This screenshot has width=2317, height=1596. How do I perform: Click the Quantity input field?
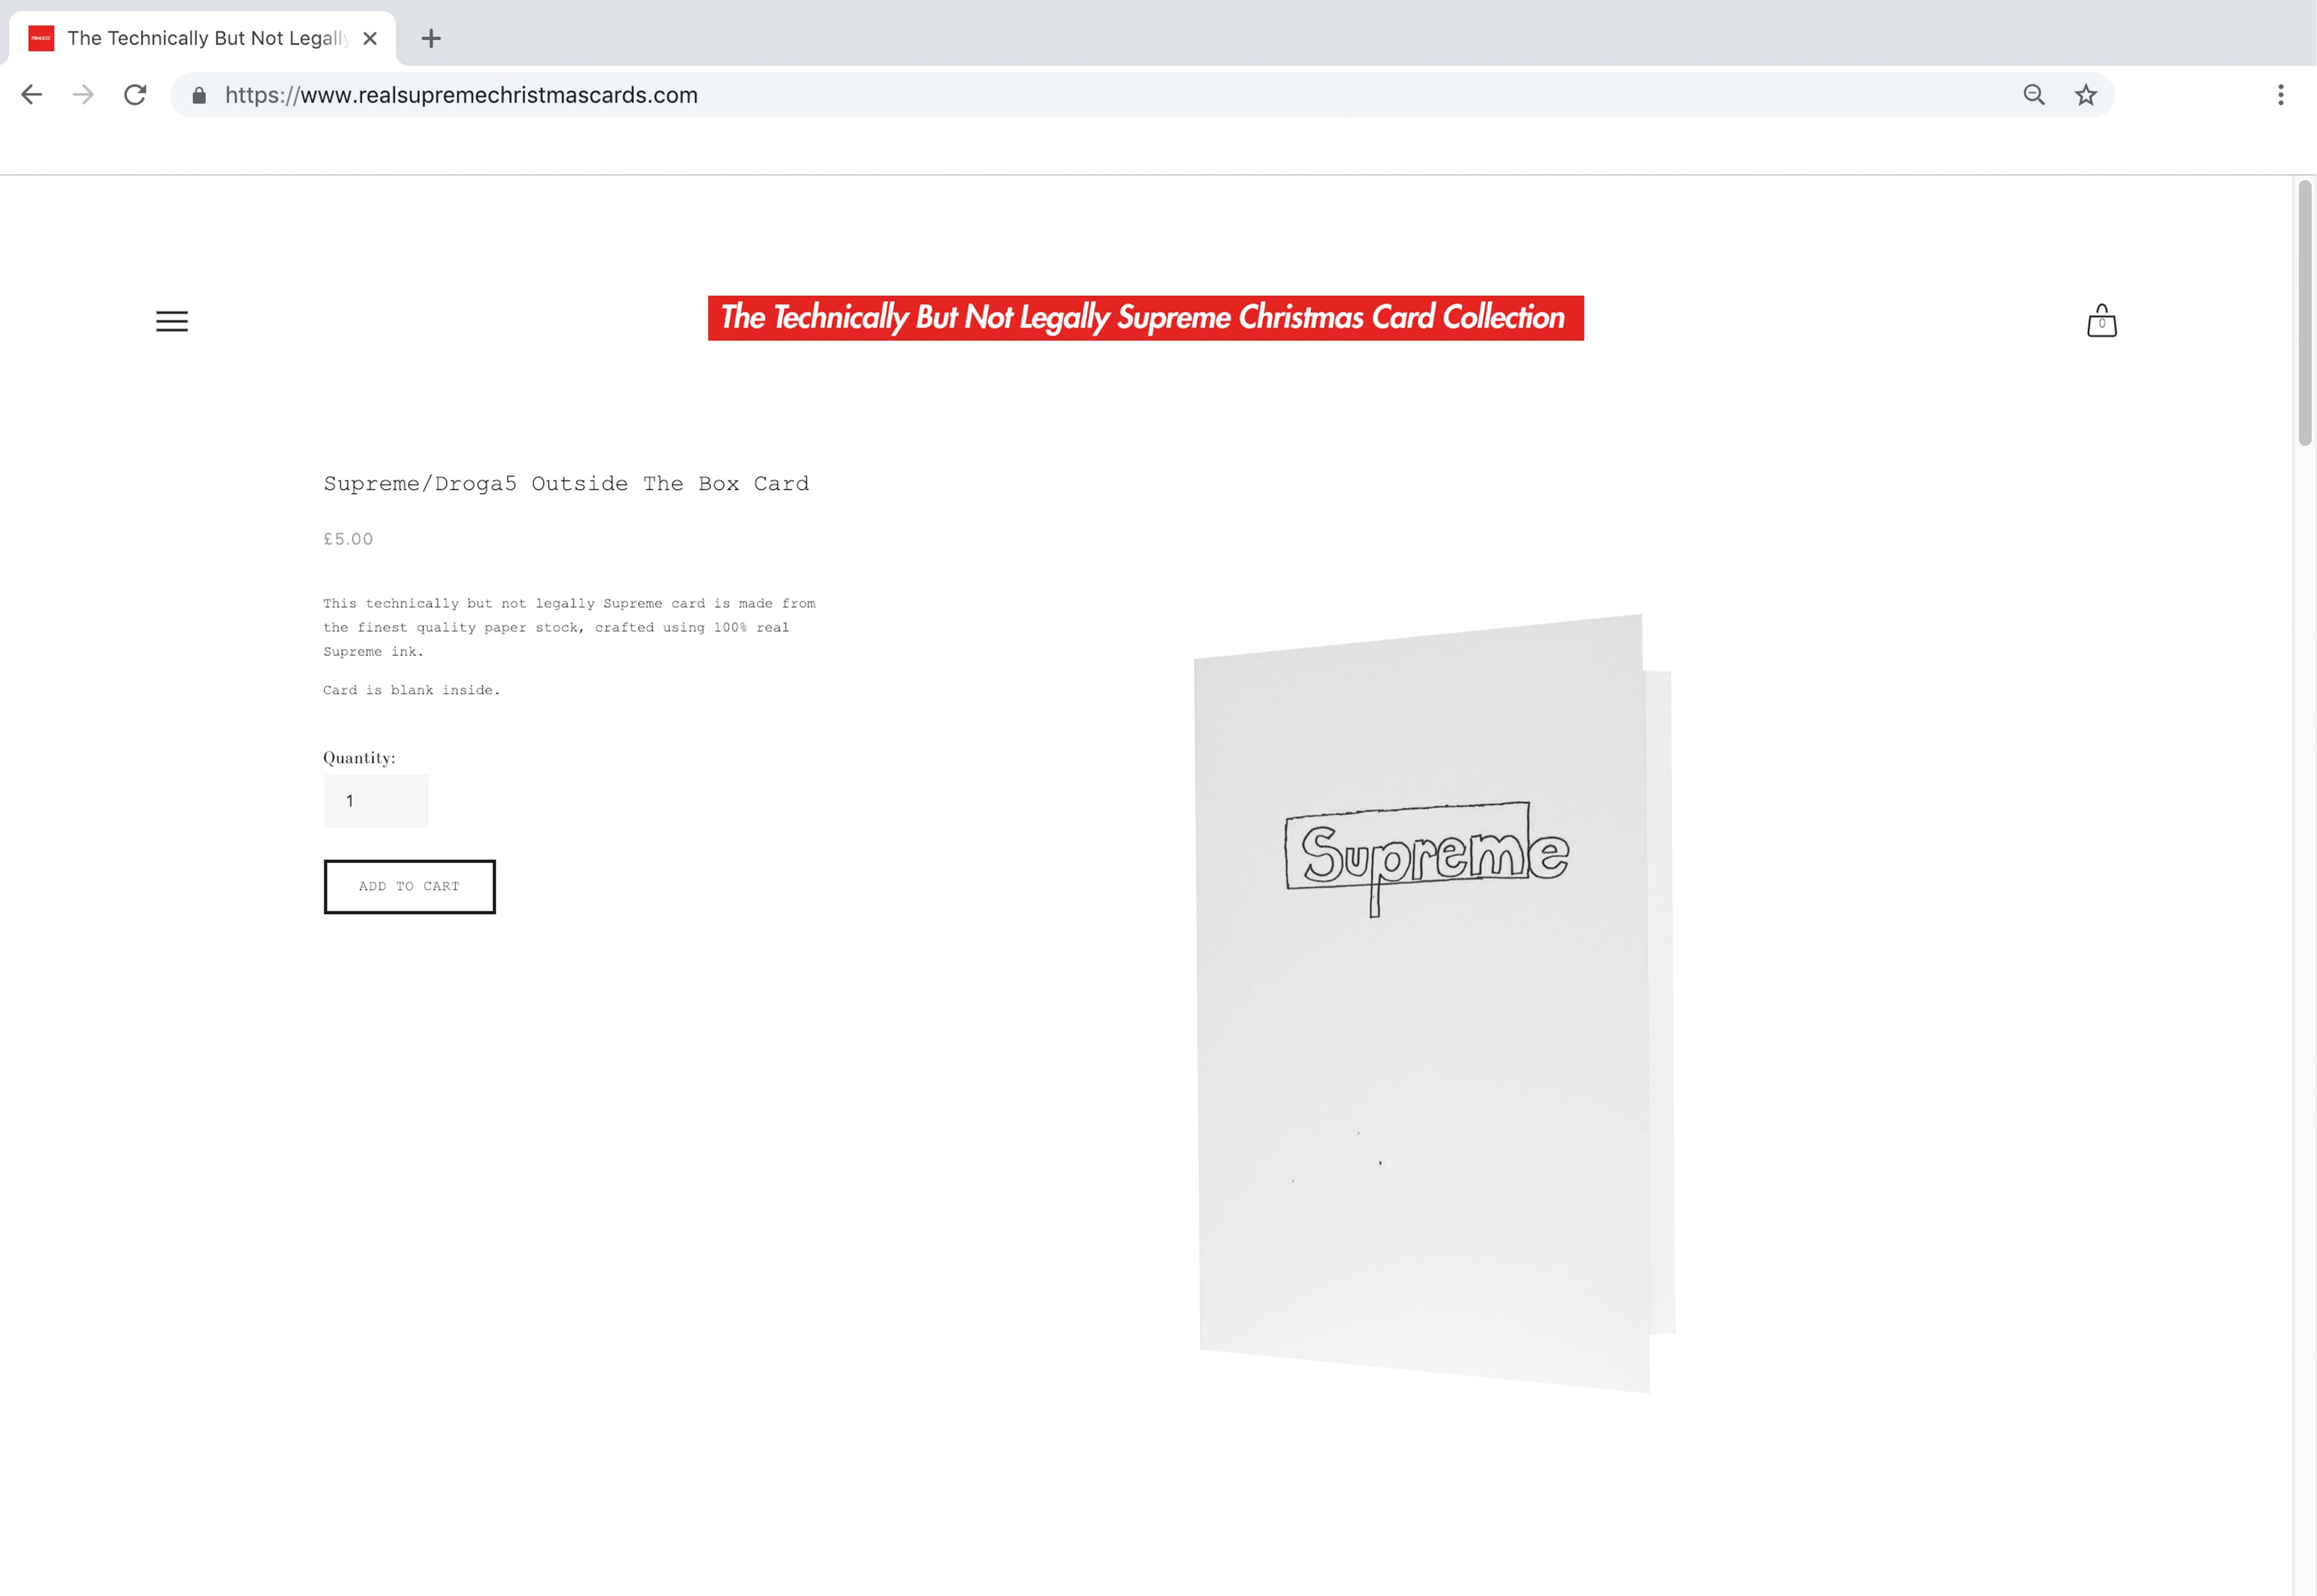(x=376, y=801)
